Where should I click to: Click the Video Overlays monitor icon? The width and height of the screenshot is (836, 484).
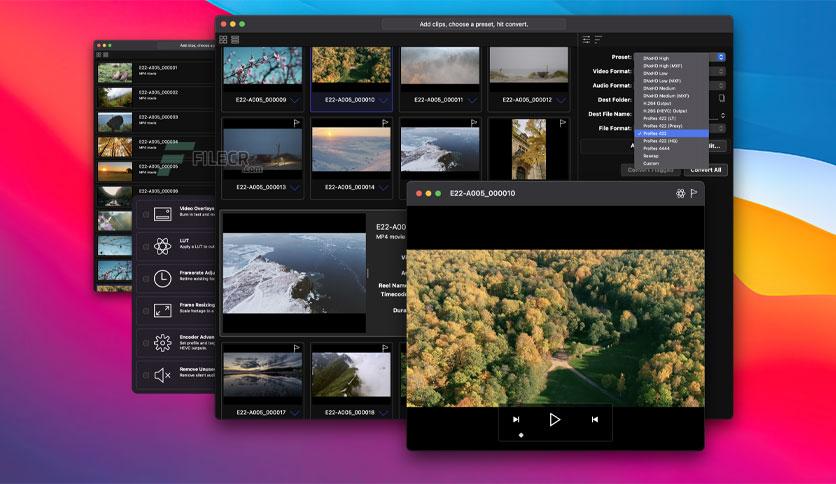click(x=163, y=214)
